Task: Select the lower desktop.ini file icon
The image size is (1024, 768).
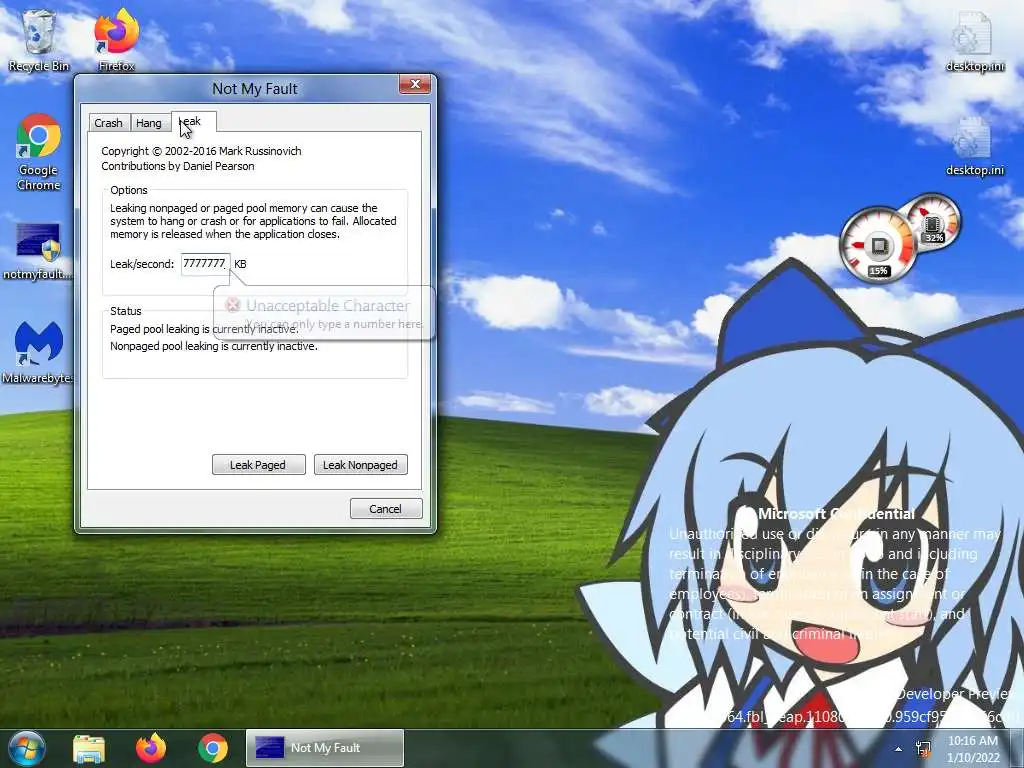Action: pos(974,145)
